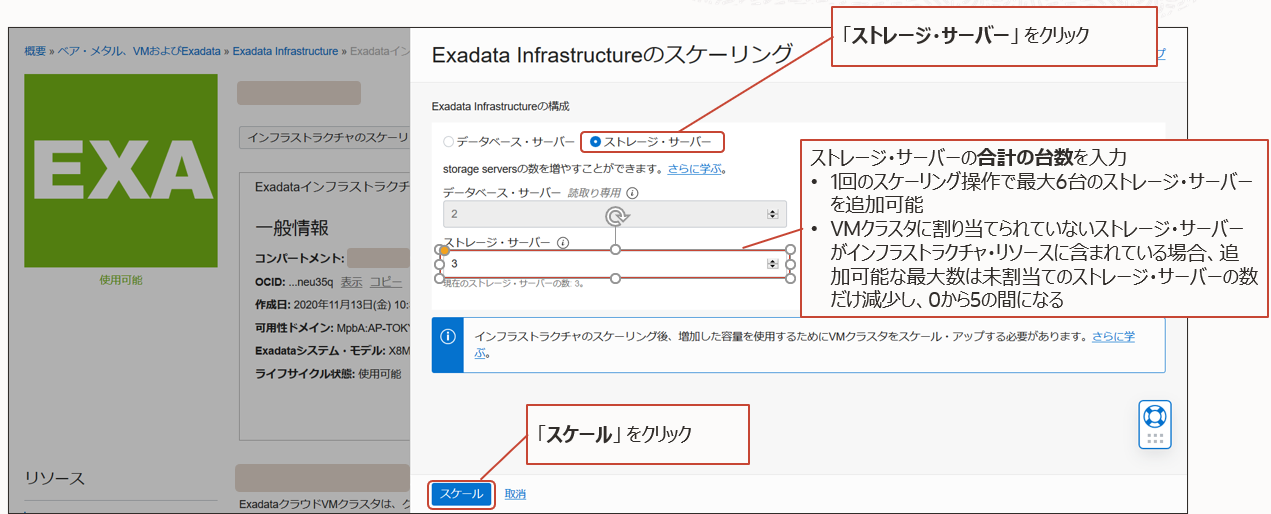The height and width of the screenshot is (514, 1271).
Task: Click the スケール button
Action: tap(462, 494)
